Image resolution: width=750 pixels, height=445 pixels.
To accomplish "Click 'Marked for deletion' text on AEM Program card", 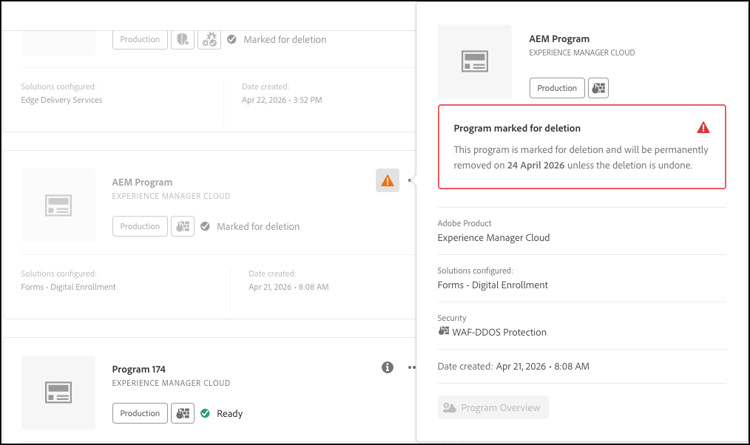I will click(258, 226).
